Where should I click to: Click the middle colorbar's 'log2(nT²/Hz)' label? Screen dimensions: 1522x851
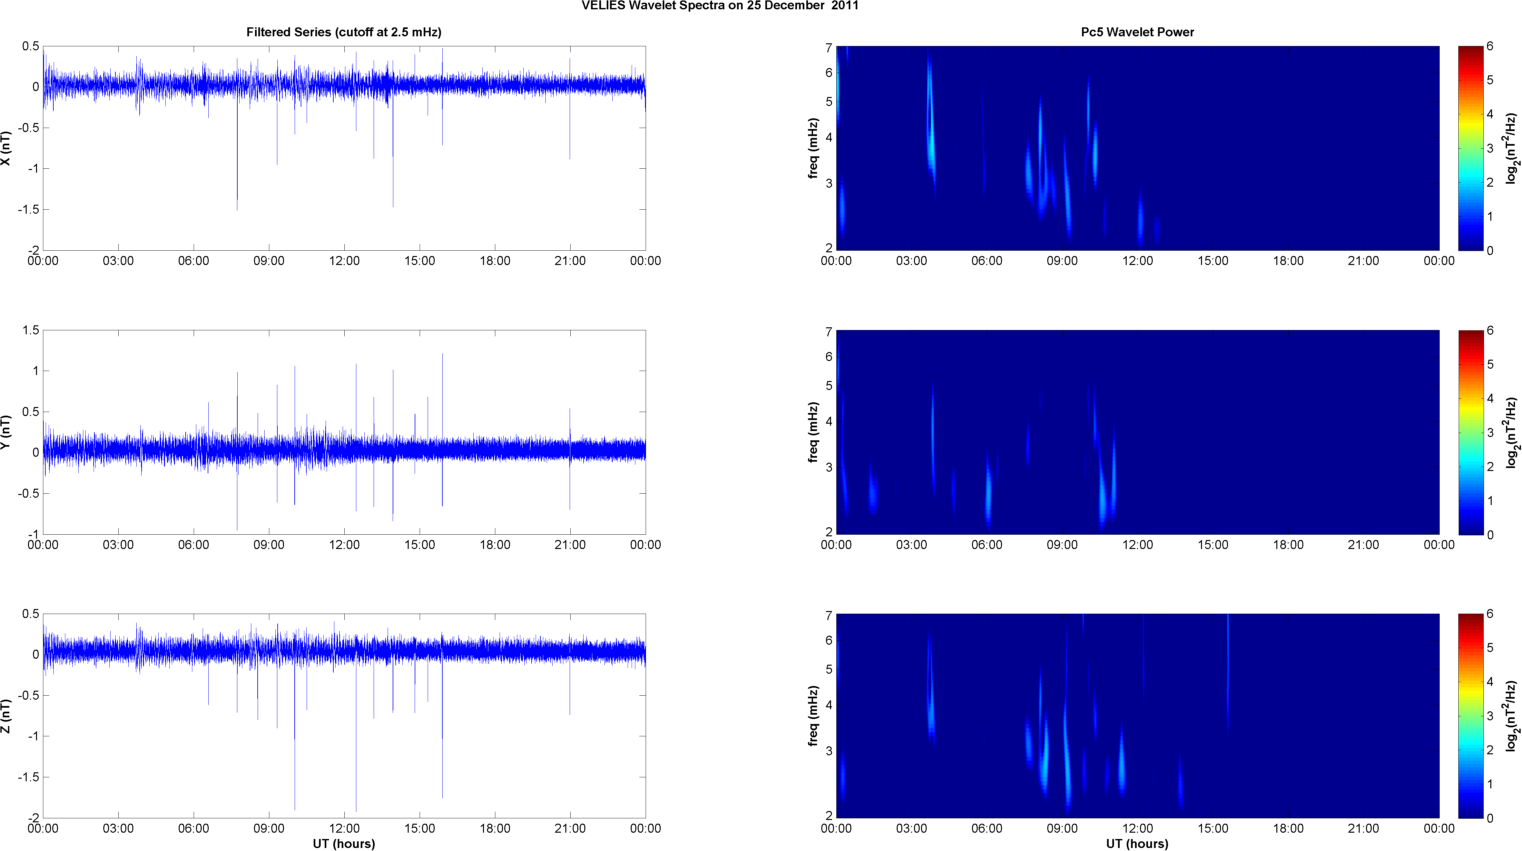1512,432
